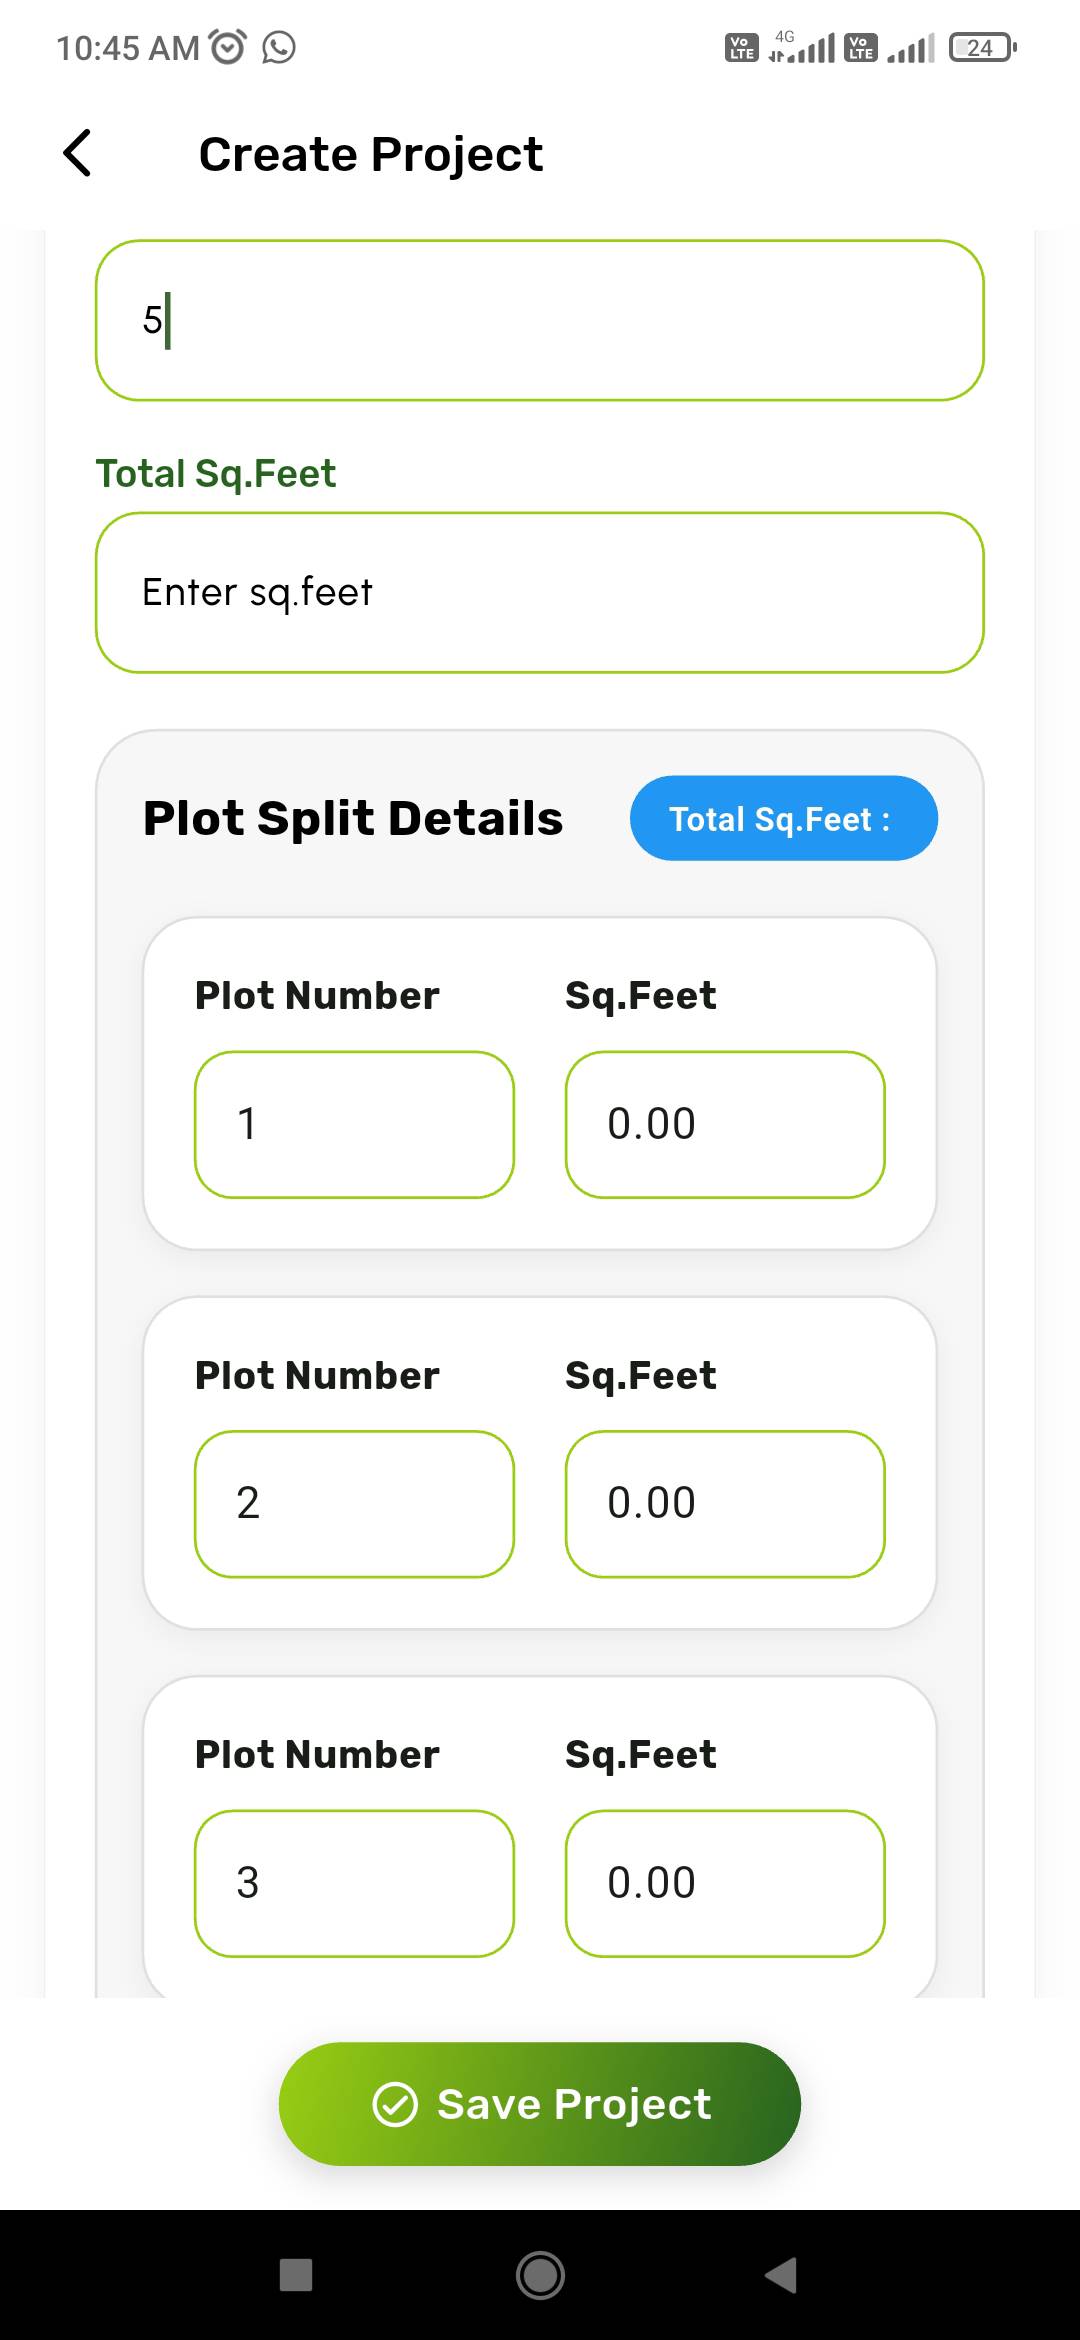Screen dimensions: 1080x2340
Task: Tap the checkmark icon in Save Project
Action: [x=395, y=2104]
